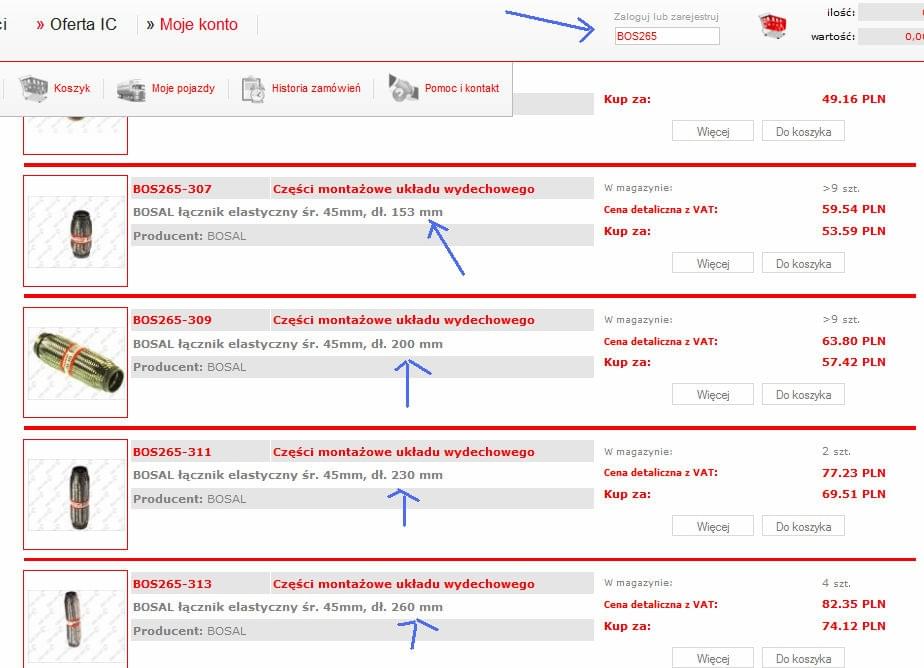Click the Zaloguj lub zarejestruj link
The width and height of the screenshot is (924, 668).
coord(666,16)
